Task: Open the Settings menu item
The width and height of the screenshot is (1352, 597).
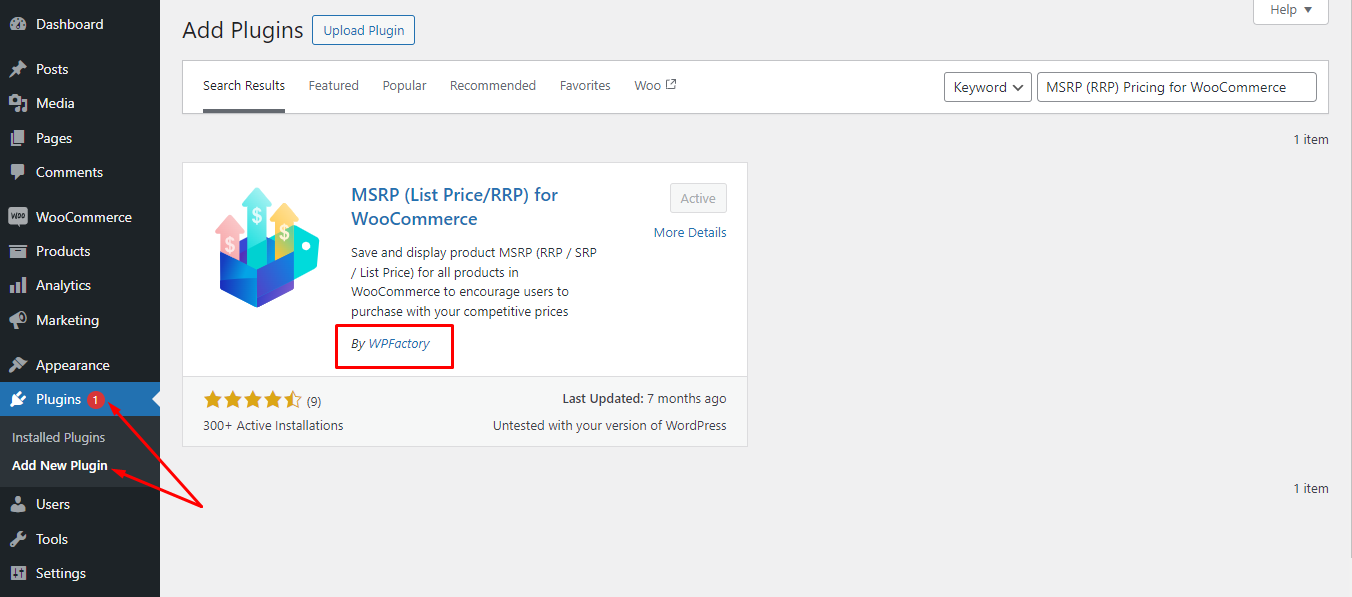Action: (x=80, y=573)
